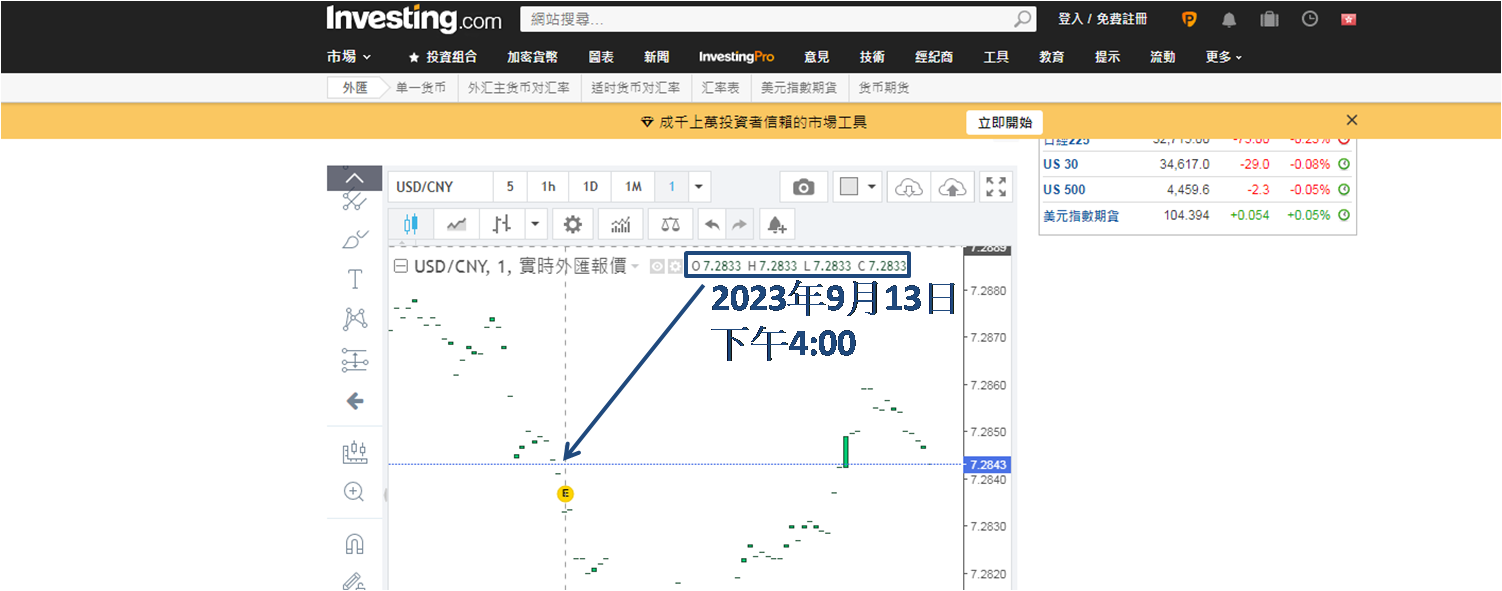Expand the 更多 menu in navigation
1502x591 pixels.
coord(1223,57)
